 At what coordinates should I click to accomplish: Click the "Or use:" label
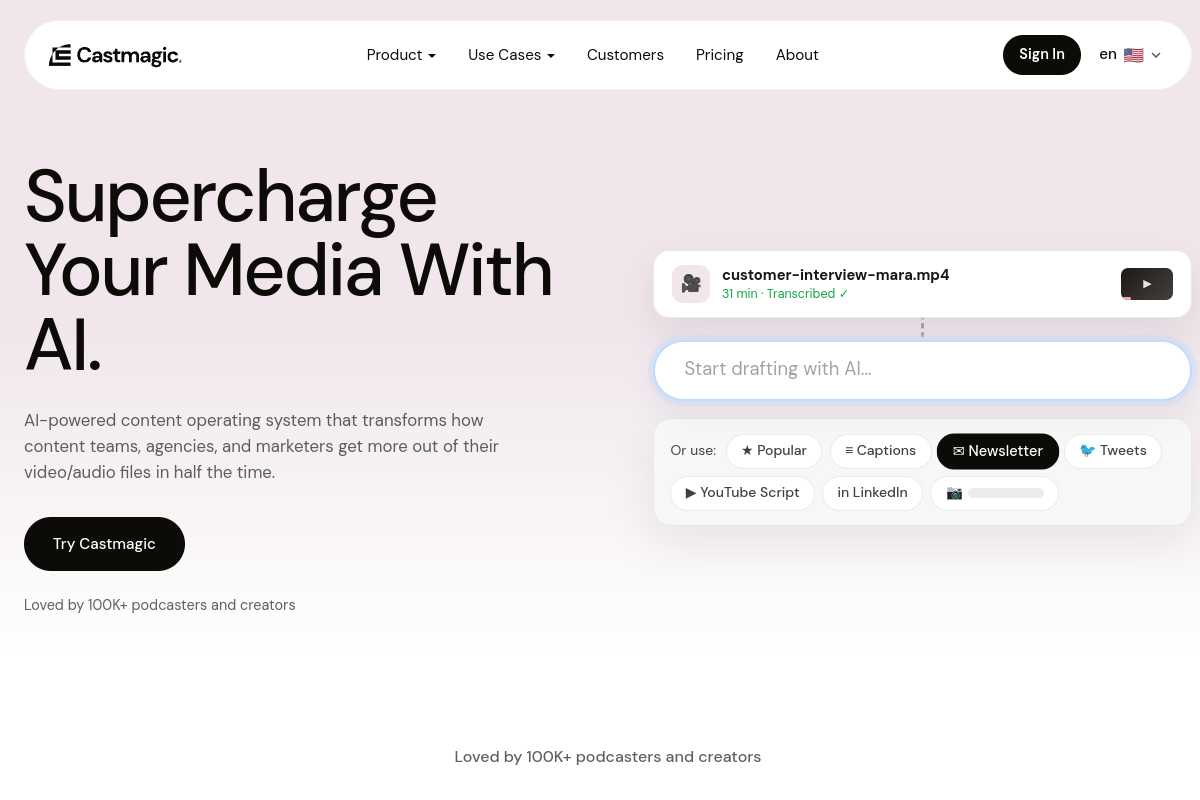click(693, 451)
